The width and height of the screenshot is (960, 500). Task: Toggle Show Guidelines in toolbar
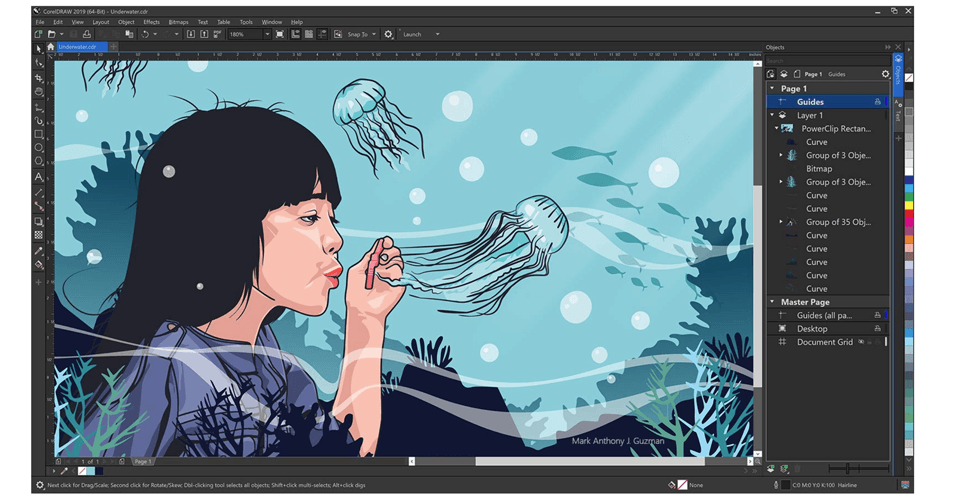(x=322, y=34)
